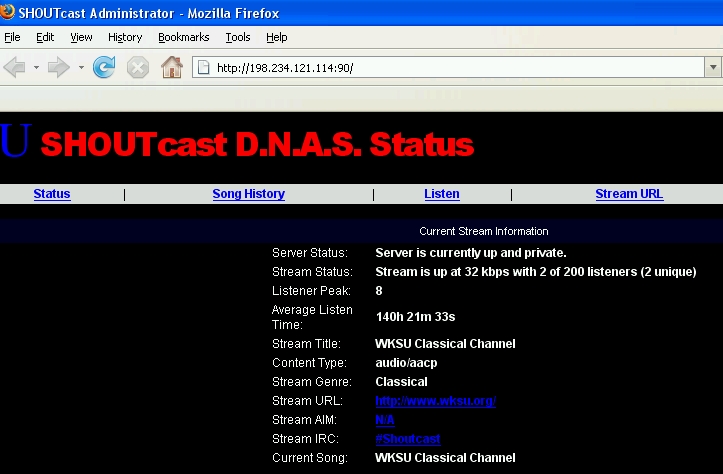
Task: Focus the address bar URL field
Action: 448,68
